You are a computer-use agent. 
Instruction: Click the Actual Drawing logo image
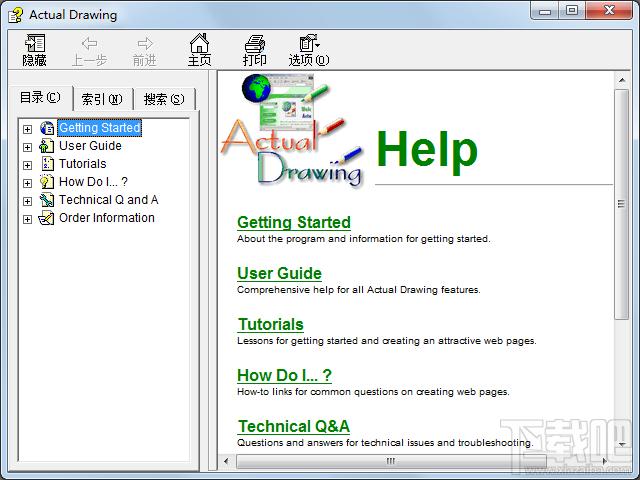(x=292, y=131)
